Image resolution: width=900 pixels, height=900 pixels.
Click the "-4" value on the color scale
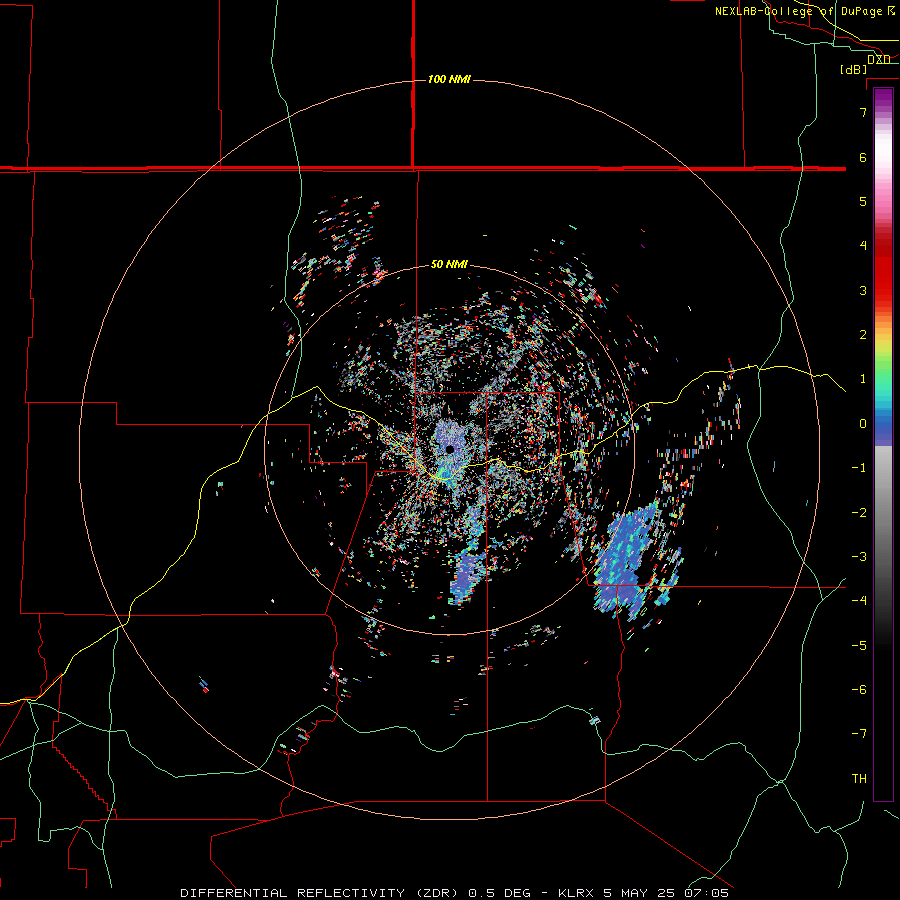tap(859, 601)
